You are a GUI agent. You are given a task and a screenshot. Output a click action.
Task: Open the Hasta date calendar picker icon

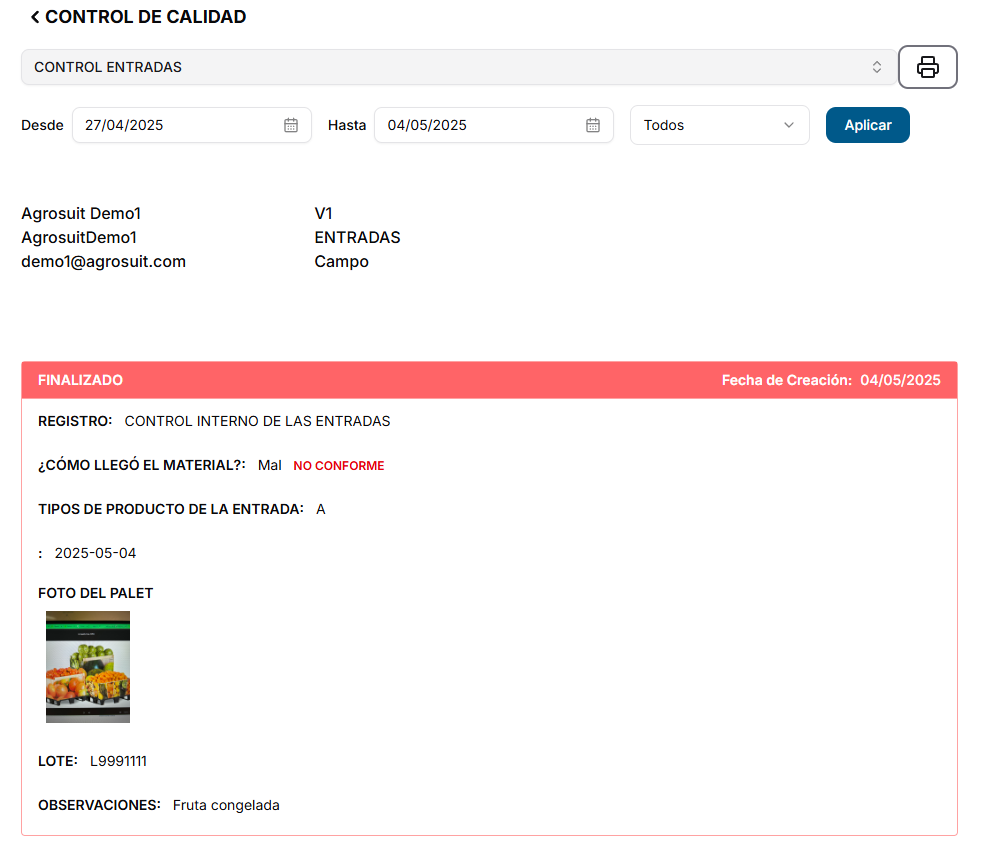(592, 125)
